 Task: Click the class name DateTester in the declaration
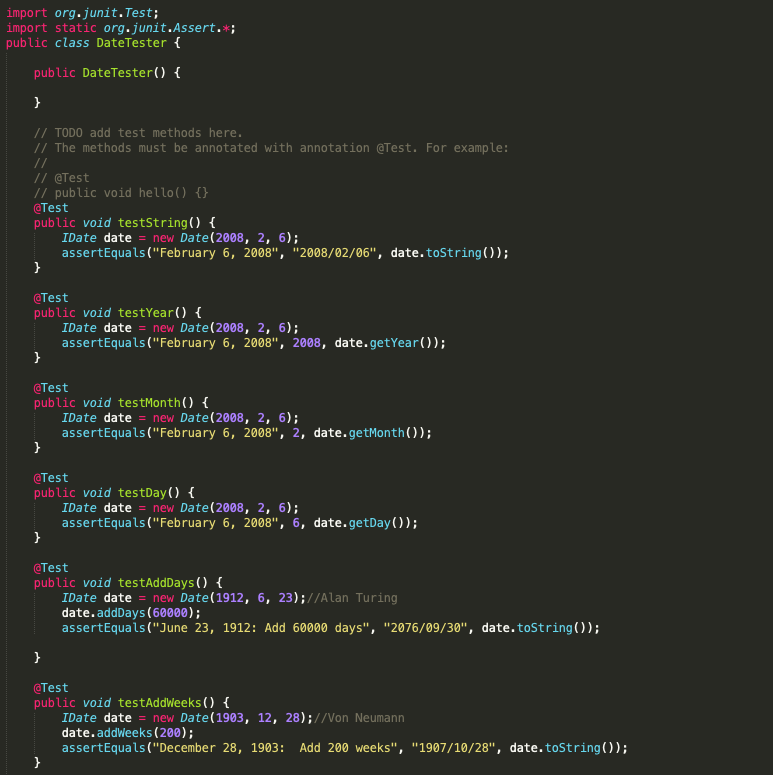click(x=131, y=43)
